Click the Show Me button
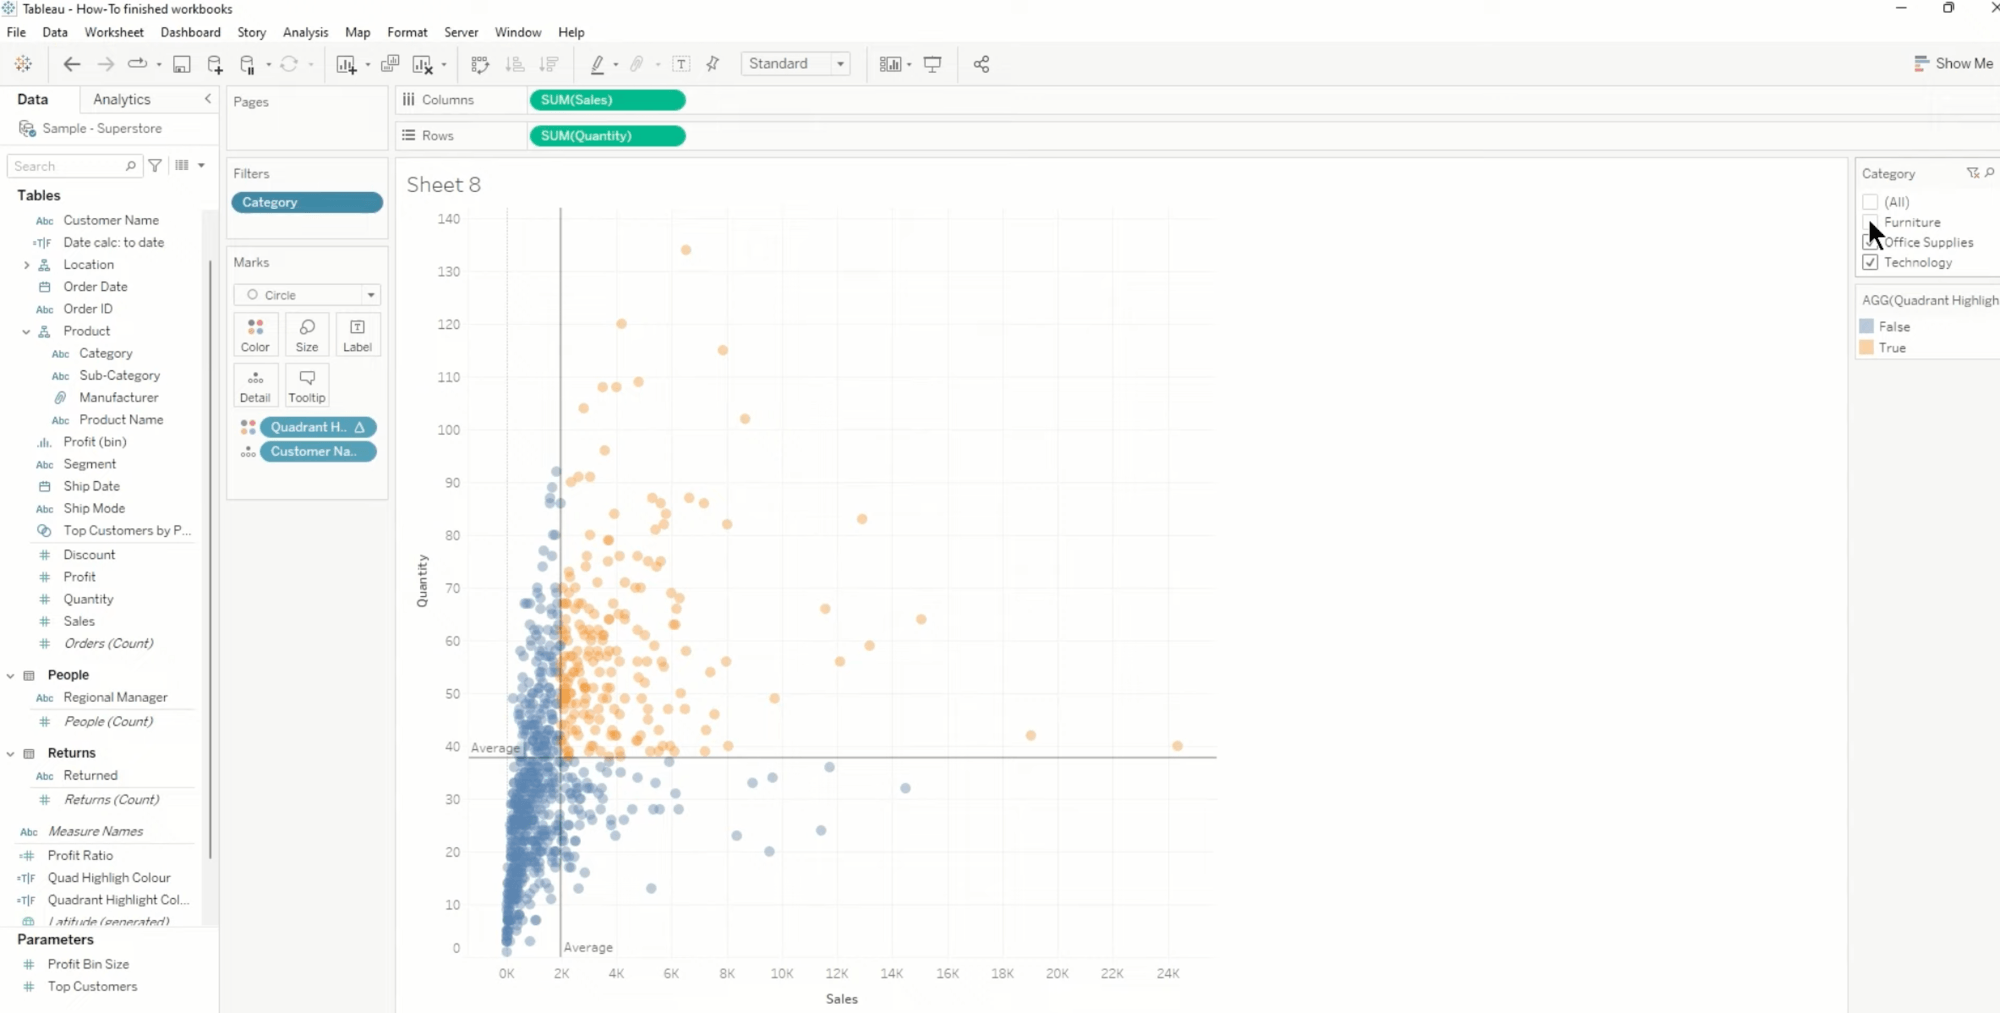The height and width of the screenshot is (1013, 2000). click(x=1953, y=64)
